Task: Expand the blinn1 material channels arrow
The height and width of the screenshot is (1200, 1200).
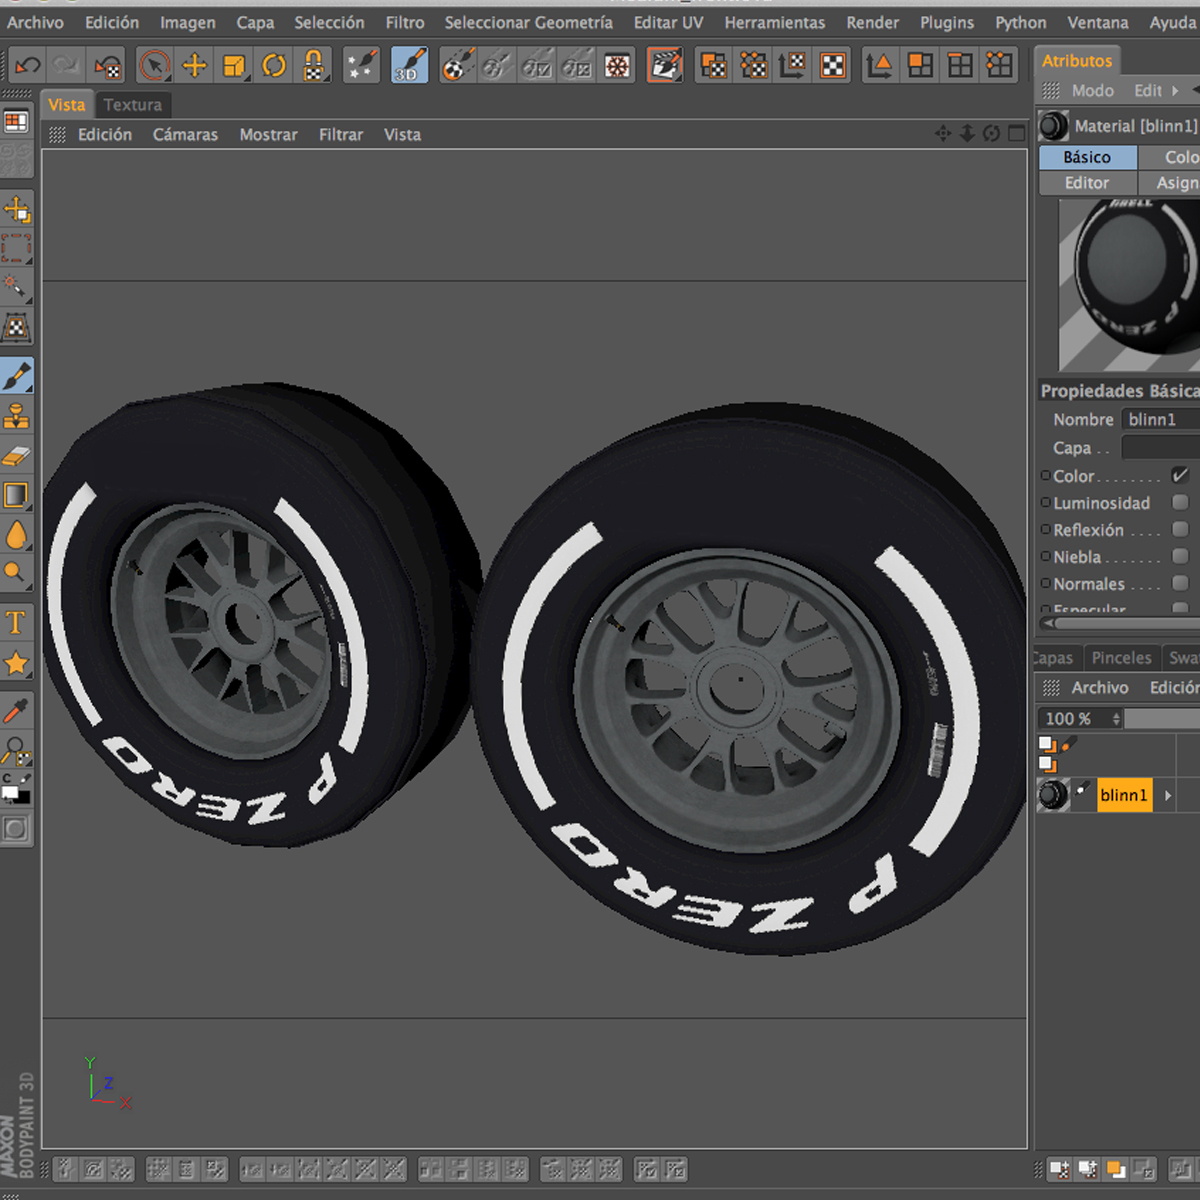Action: pos(1167,796)
